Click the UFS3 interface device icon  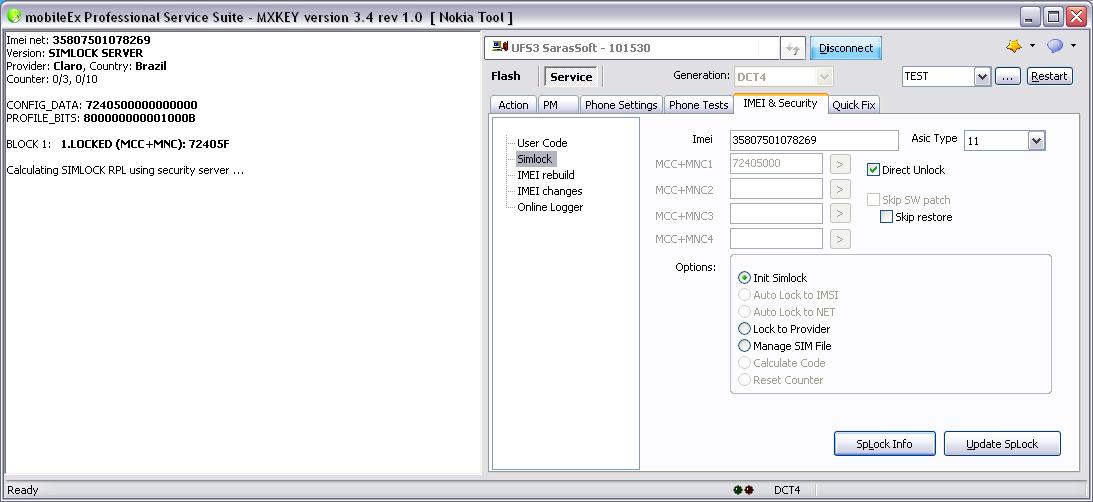pyautogui.click(x=499, y=47)
